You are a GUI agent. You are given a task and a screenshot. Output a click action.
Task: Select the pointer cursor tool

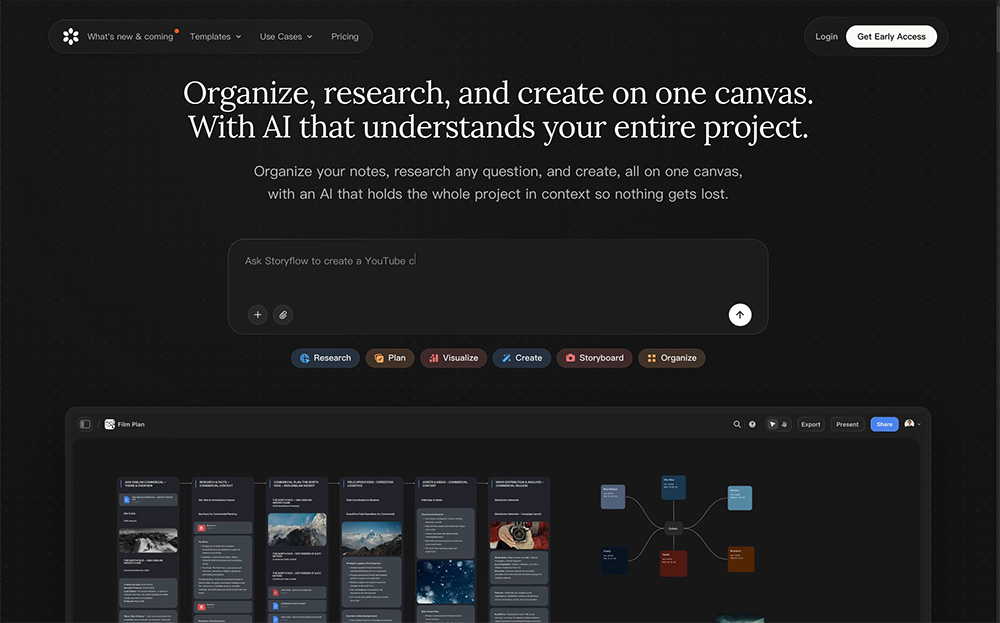pyautogui.click(x=772, y=424)
